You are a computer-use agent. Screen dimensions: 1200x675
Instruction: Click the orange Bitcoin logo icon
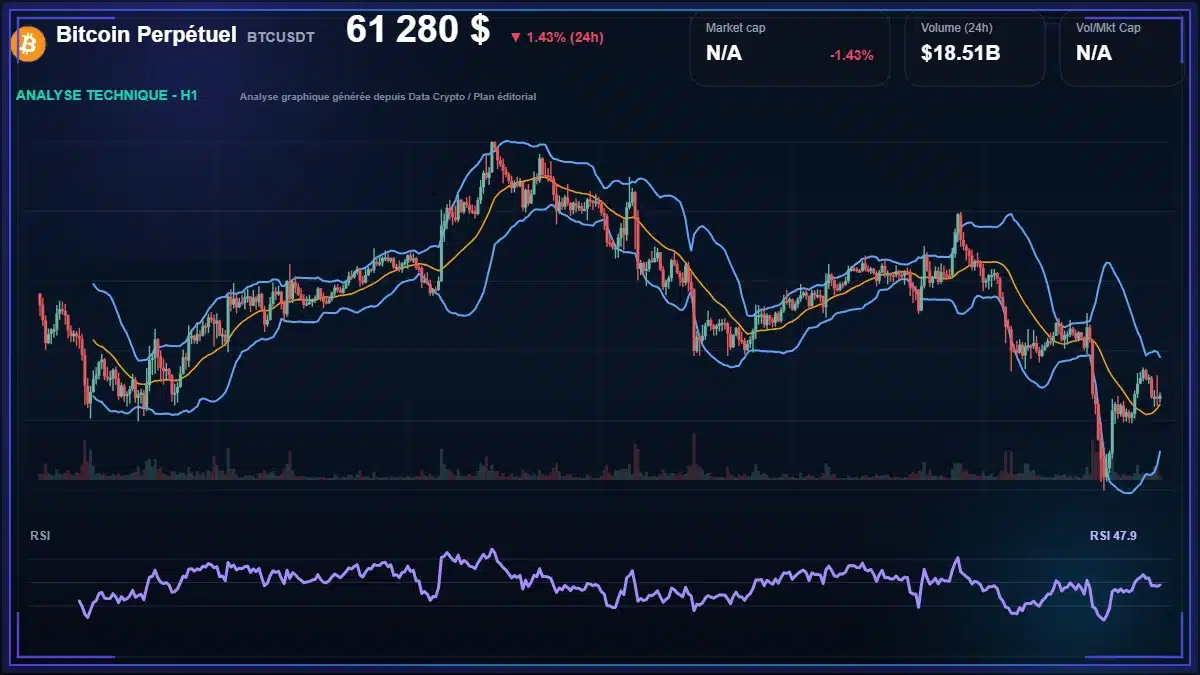point(26,43)
